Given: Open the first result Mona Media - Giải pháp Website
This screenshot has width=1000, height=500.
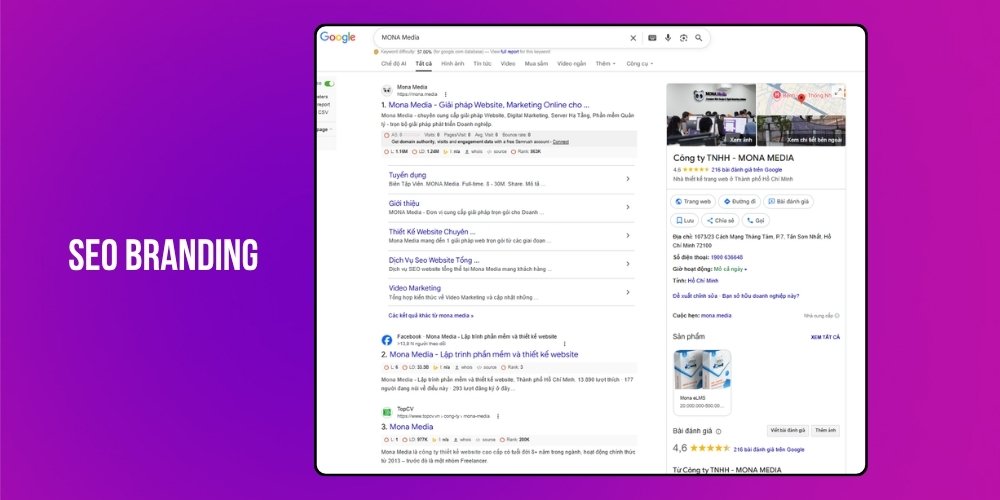Looking at the screenshot, I should click(x=489, y=105).
